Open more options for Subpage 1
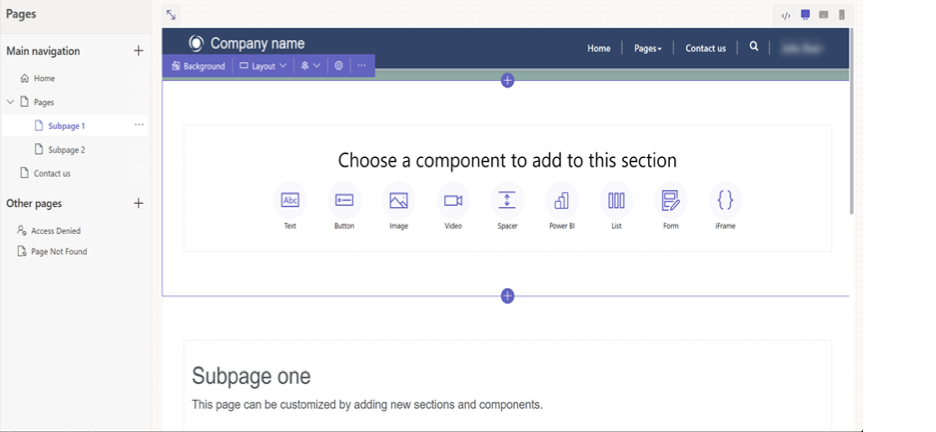The height and width of the screenshot is (432, 936). tap(139, 125)
